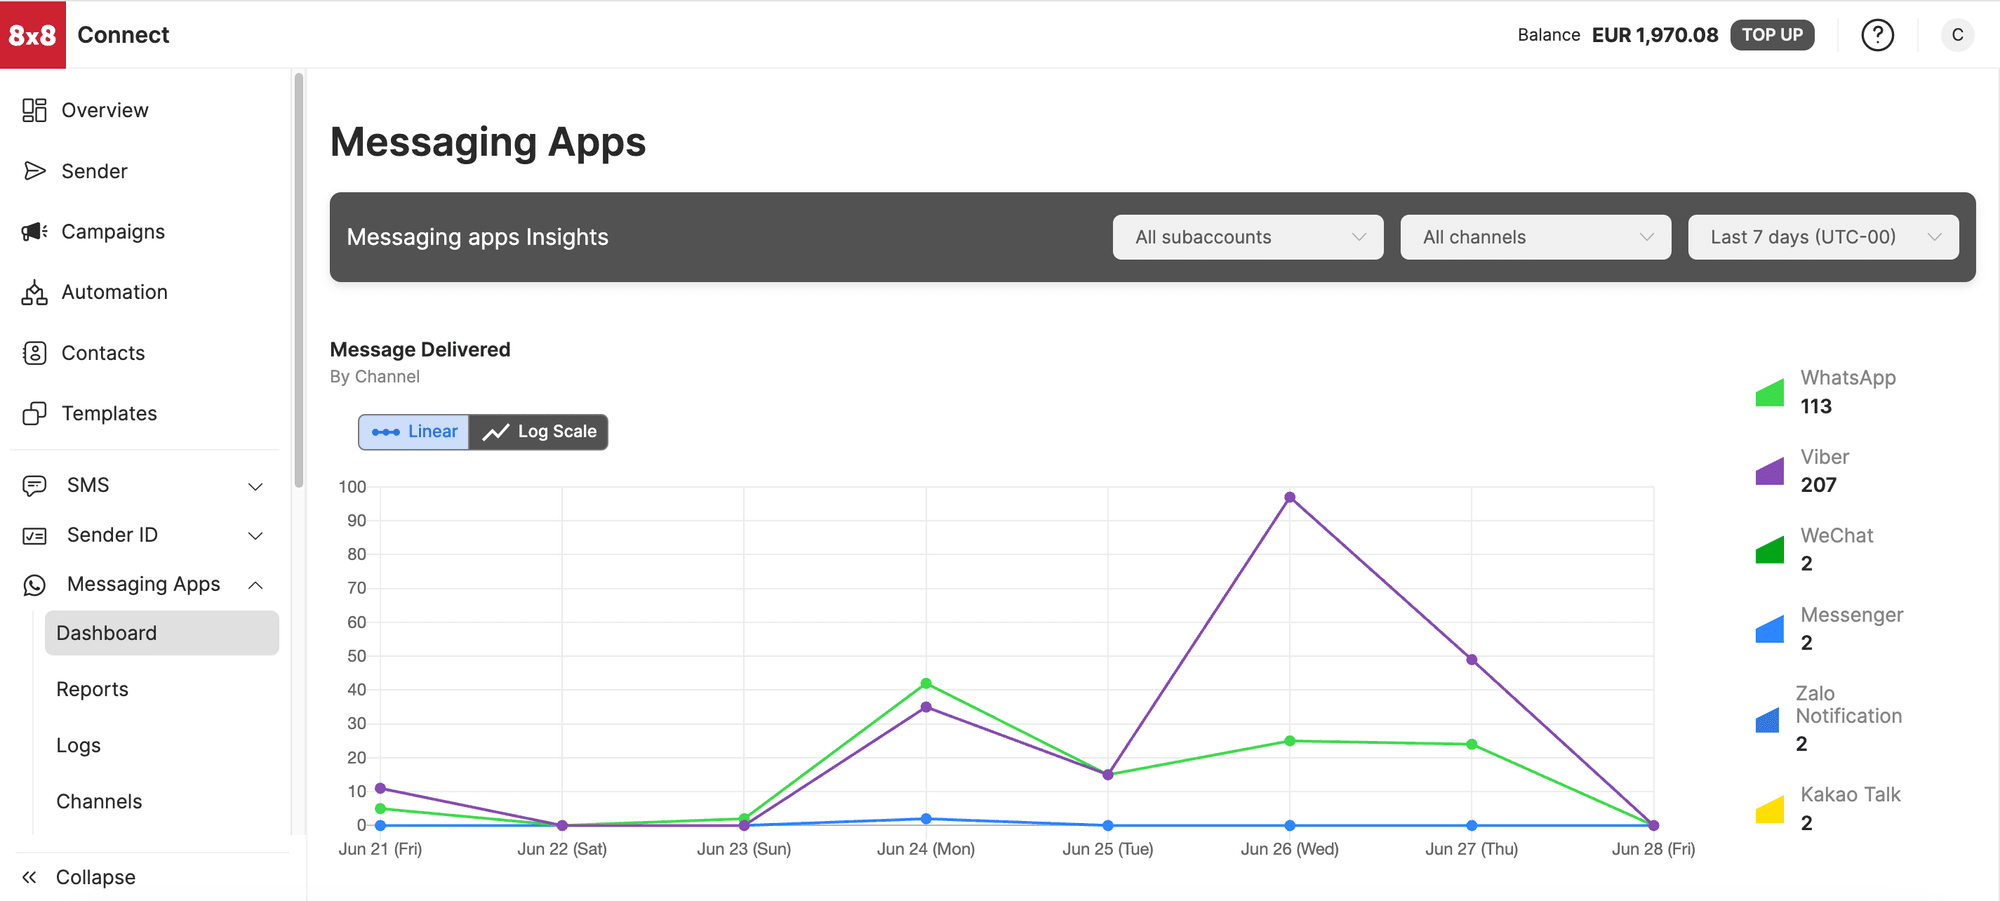Click the SMS speech bubble icon
2000x901 pixels.
[x=34, y=486]
